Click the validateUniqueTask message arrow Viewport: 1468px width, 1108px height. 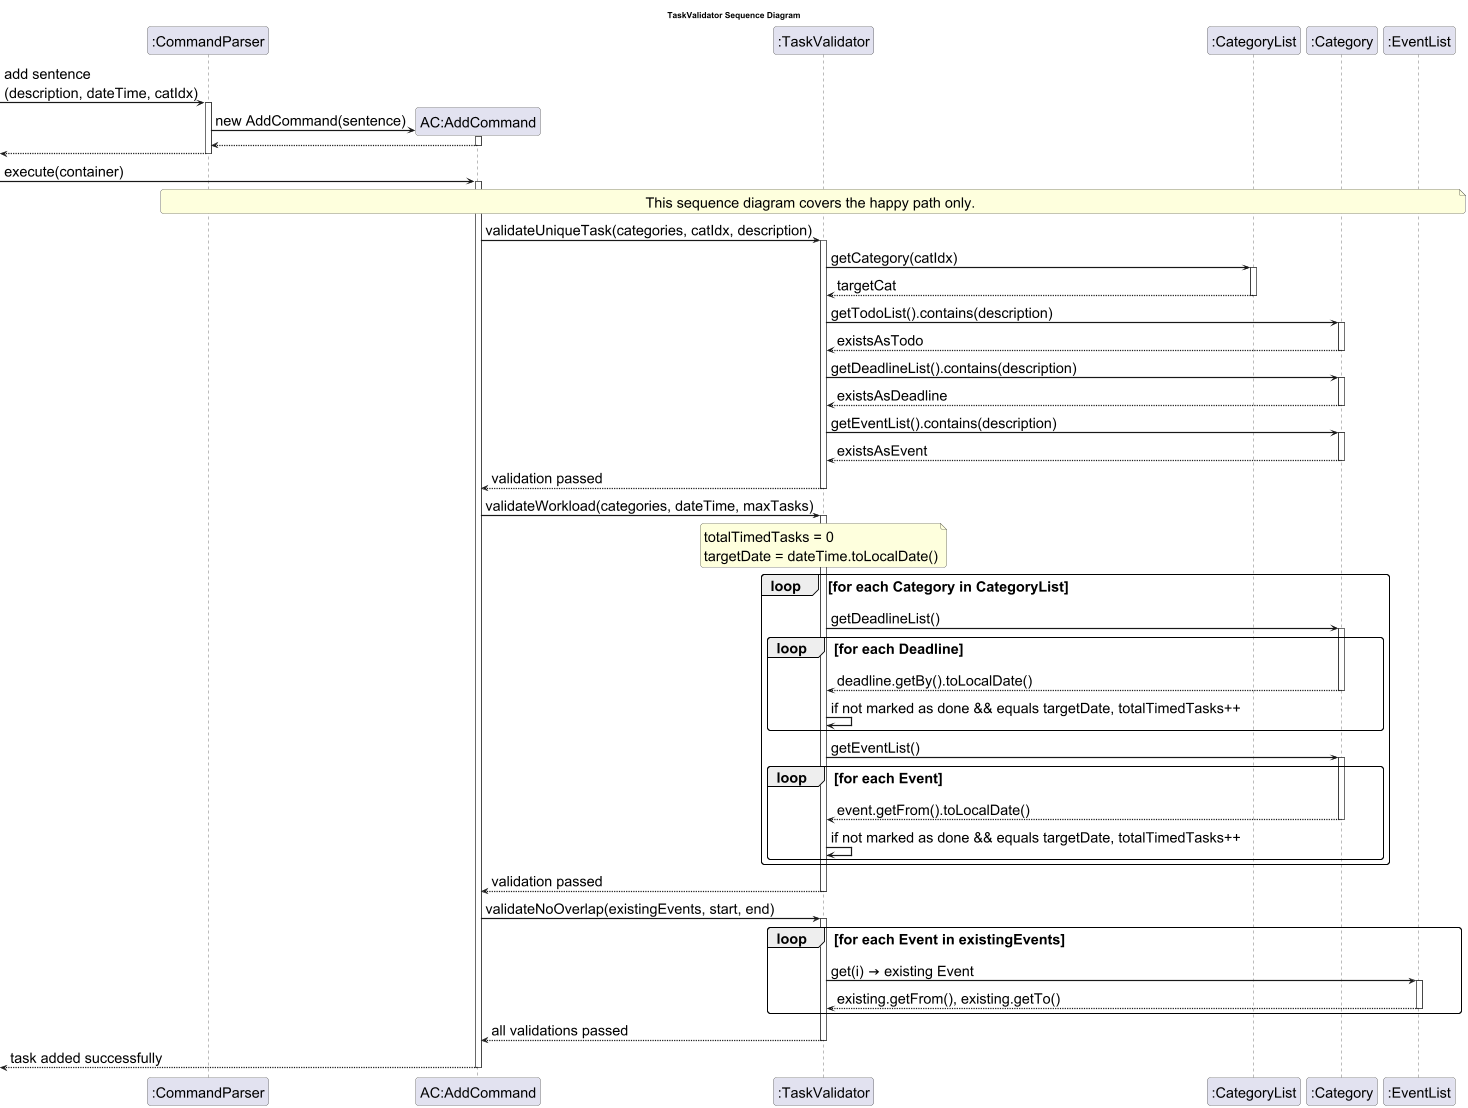click(x=650, y=231)
